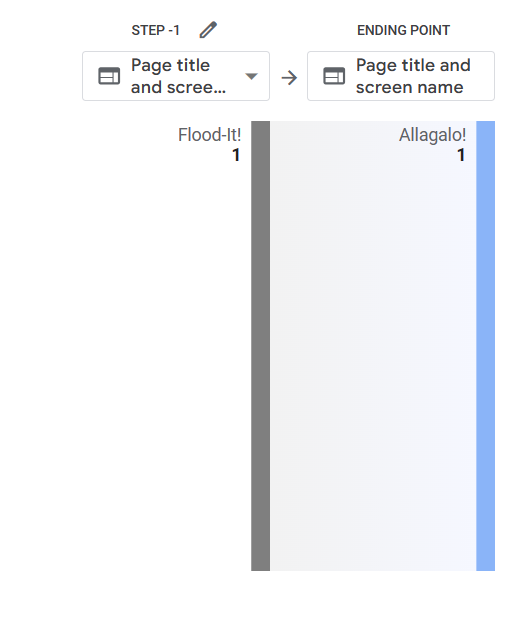Click the truncated 'Page title and scree...' text

(178, 76)
